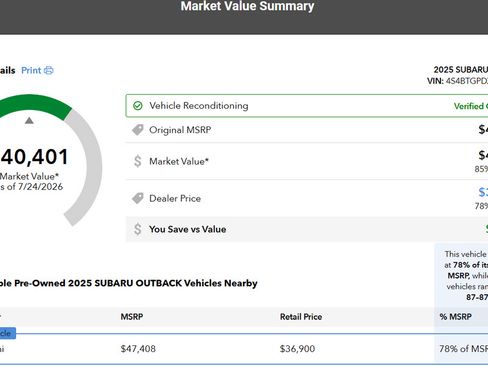Click the dollar icon beside You Save vs Value
The image size is (488, 366).
coord(137,229)
